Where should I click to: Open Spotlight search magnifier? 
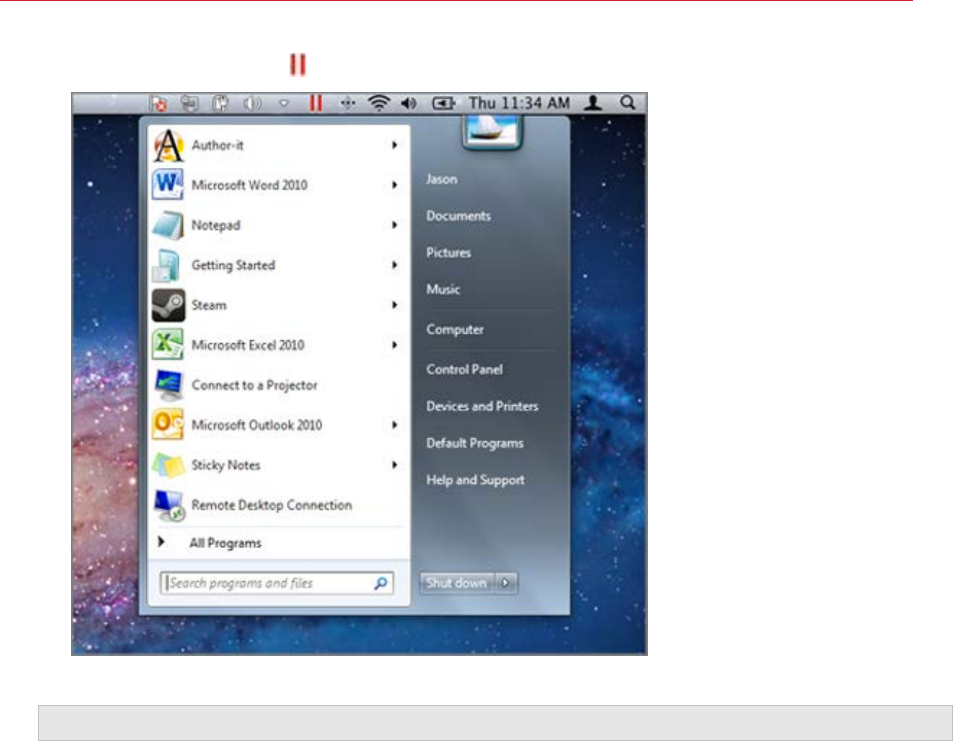[627, 103]
